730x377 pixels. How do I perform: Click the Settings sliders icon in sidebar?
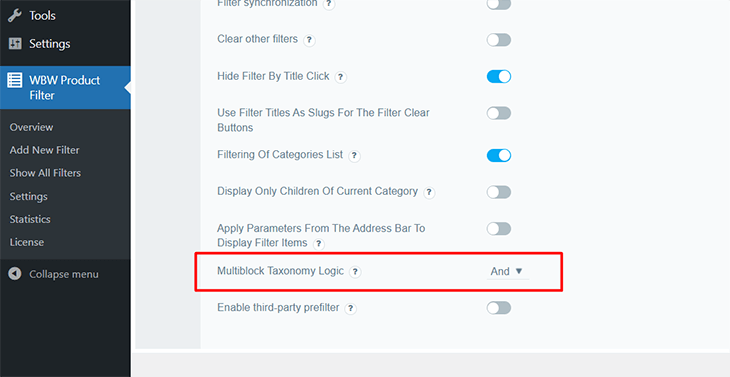click(x=15, y=44)
